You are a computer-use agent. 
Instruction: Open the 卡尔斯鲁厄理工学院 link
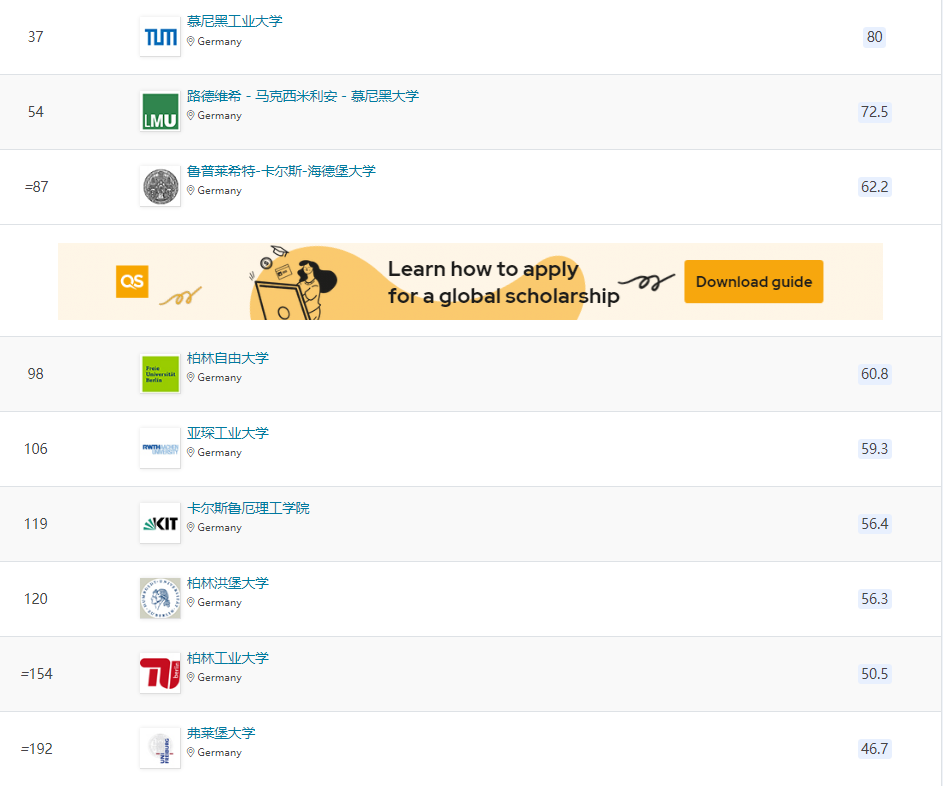[248, 508]
